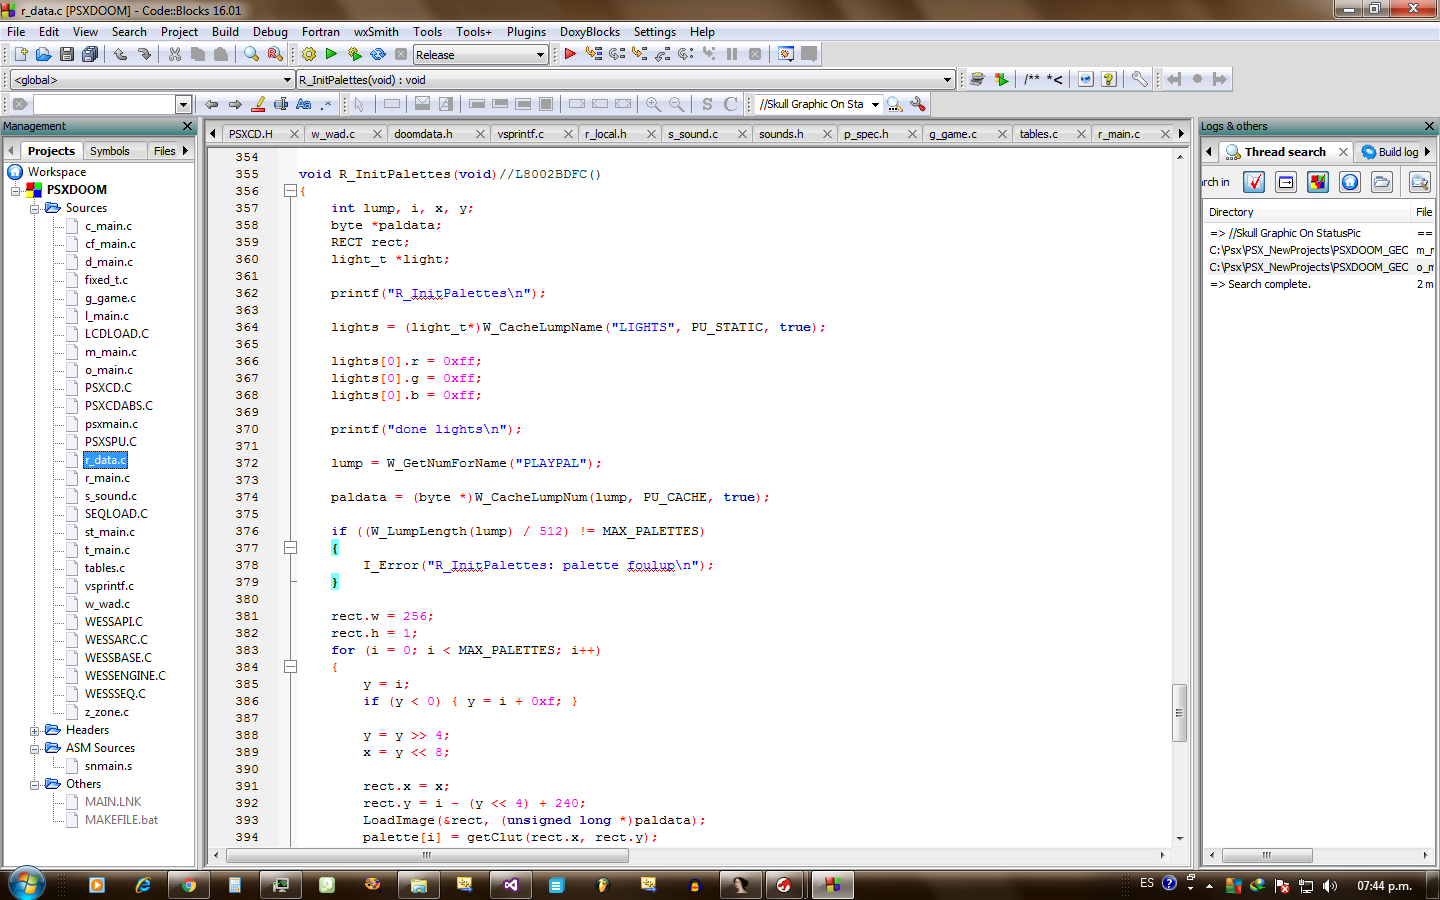This screenshot has height=900, width=1440.
Task: Click the editor vertical scrollbar thumb
Action: tap(1179, 712)
